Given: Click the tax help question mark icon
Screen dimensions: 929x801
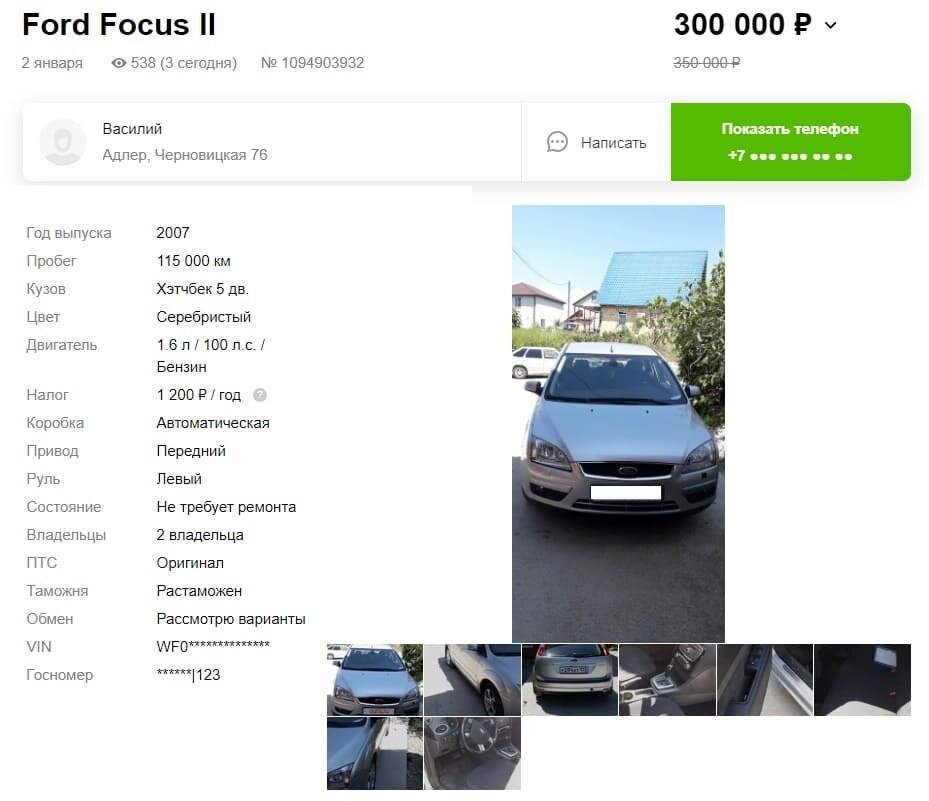Looking at the screenshot, I should click(x=260, y=395).
